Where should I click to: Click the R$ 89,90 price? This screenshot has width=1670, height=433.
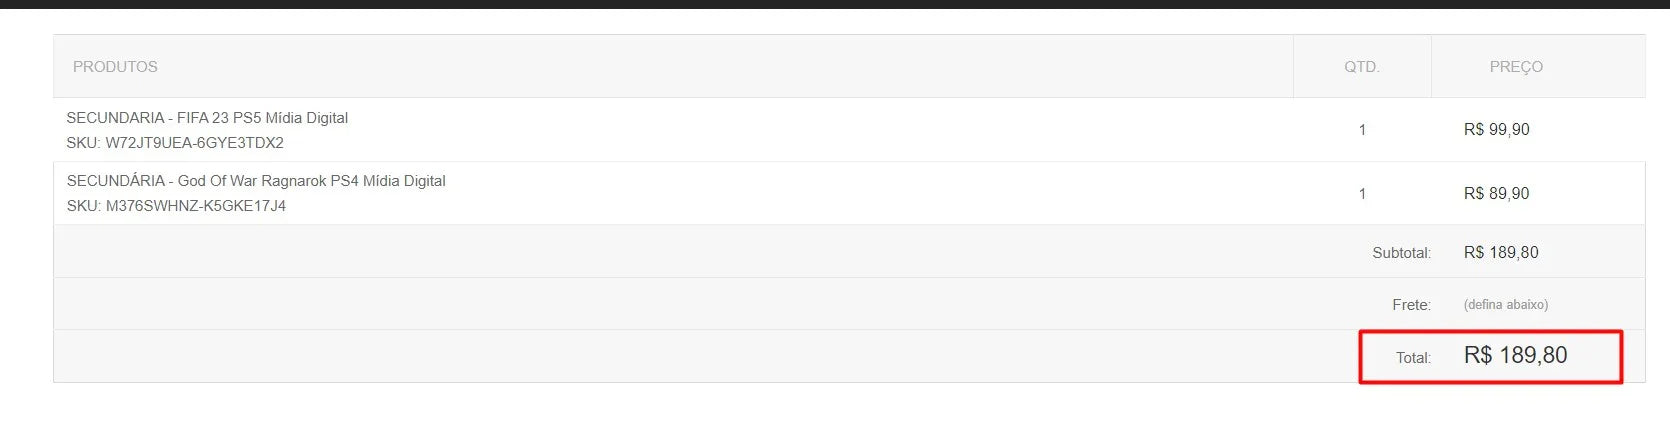(x=1496, y=194)
